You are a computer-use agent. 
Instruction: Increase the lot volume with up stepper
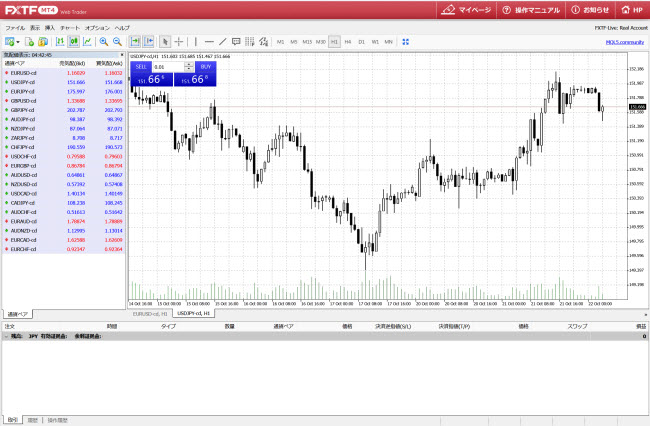tap(187, 64)
